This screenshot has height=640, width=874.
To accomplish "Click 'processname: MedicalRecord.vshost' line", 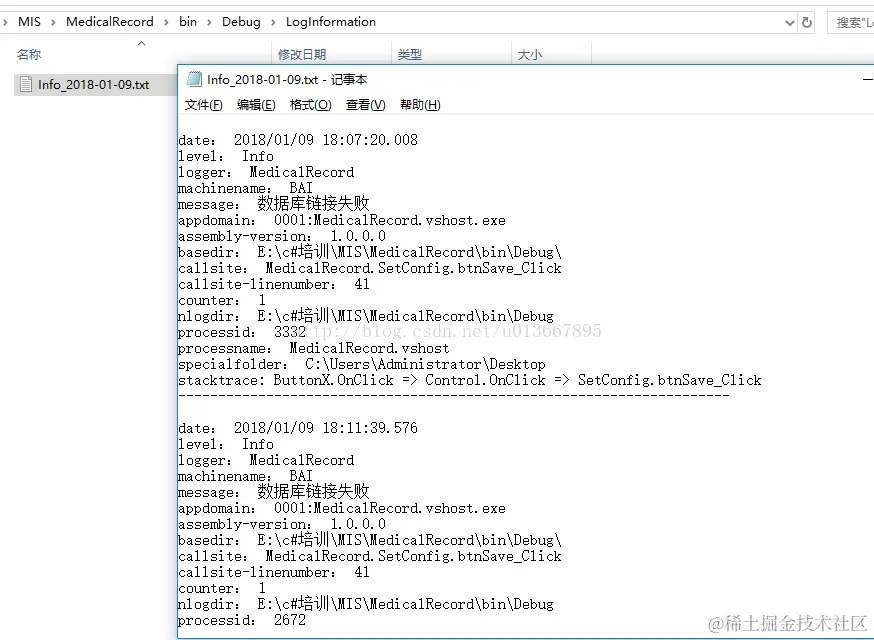I will coord(313,348).
